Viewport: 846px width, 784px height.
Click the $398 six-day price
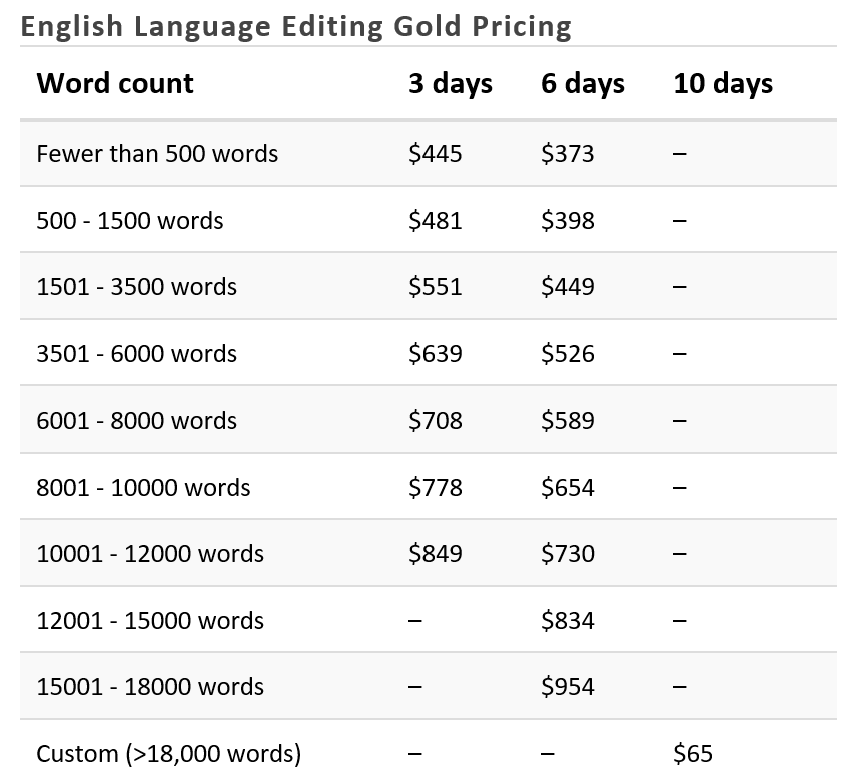click(x=568, y=221)
